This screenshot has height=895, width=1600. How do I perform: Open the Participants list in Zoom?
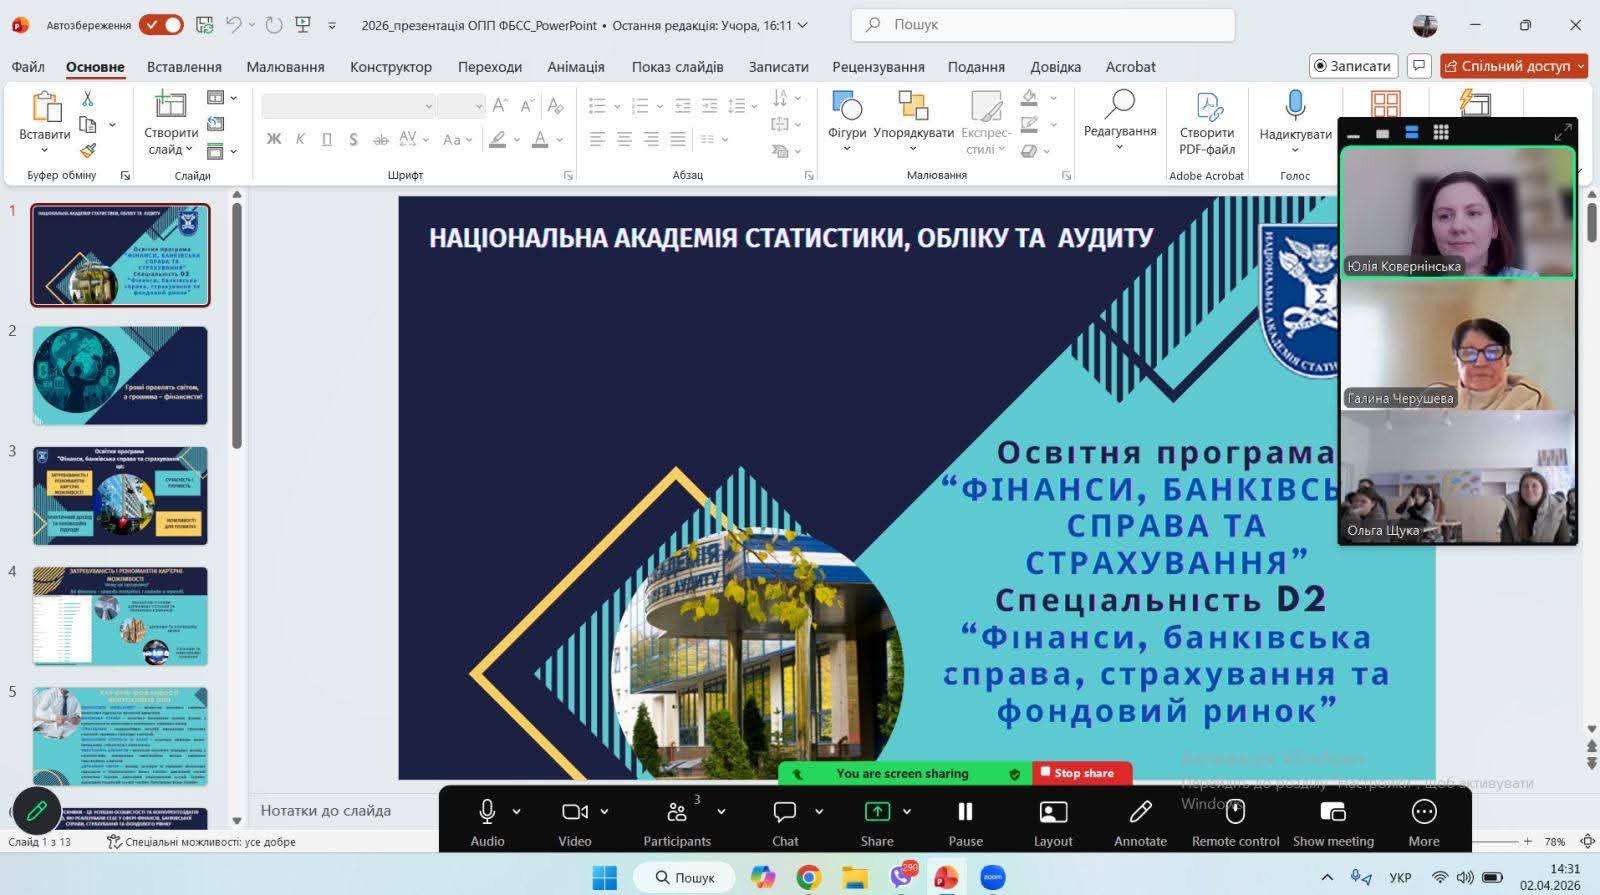click(x=677, y=812)
